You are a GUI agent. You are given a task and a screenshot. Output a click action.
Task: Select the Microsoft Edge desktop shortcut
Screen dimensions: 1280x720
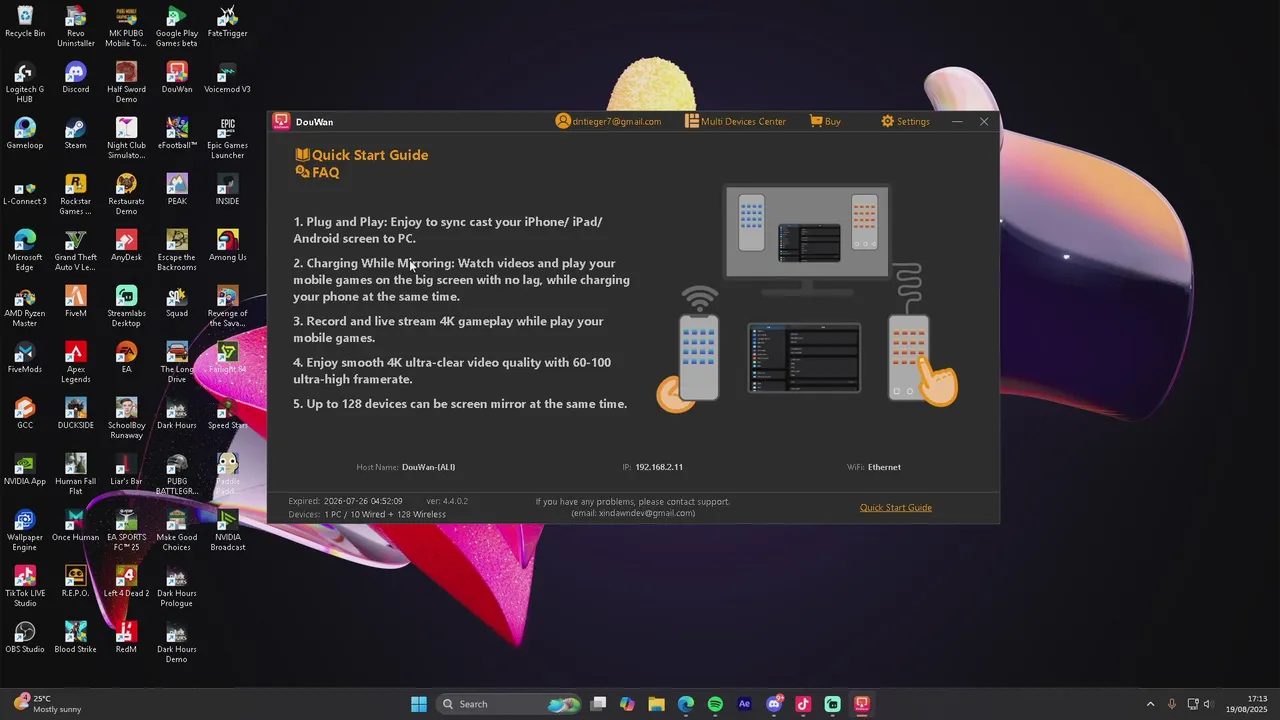pos(25,251)
